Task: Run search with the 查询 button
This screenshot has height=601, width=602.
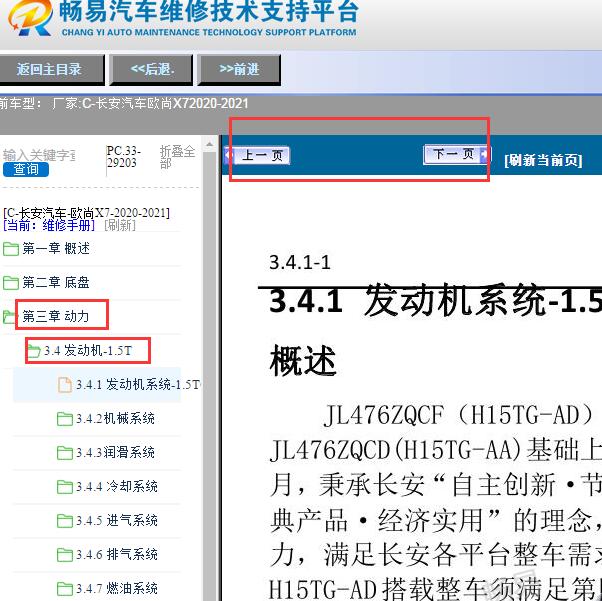Action: point(26,169)
